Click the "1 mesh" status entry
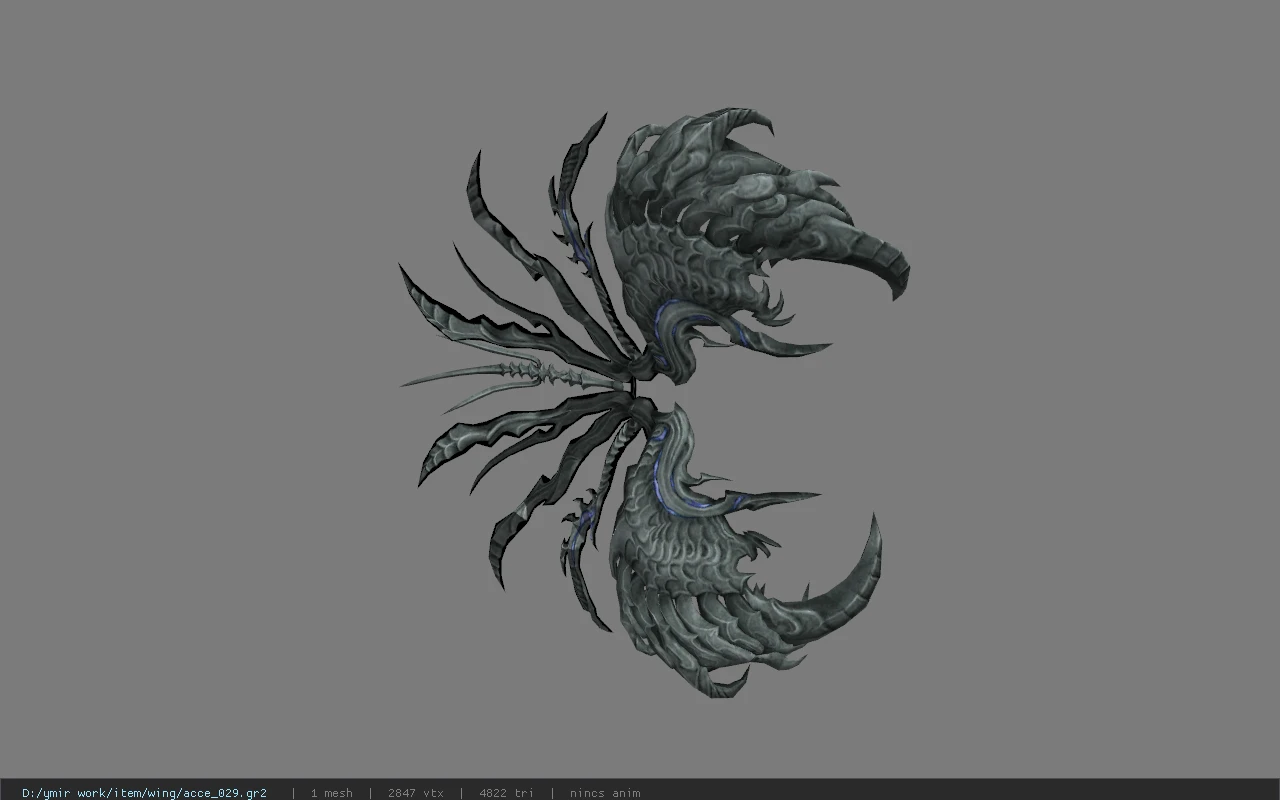1280x800 pixels. (x=331, y=793)
